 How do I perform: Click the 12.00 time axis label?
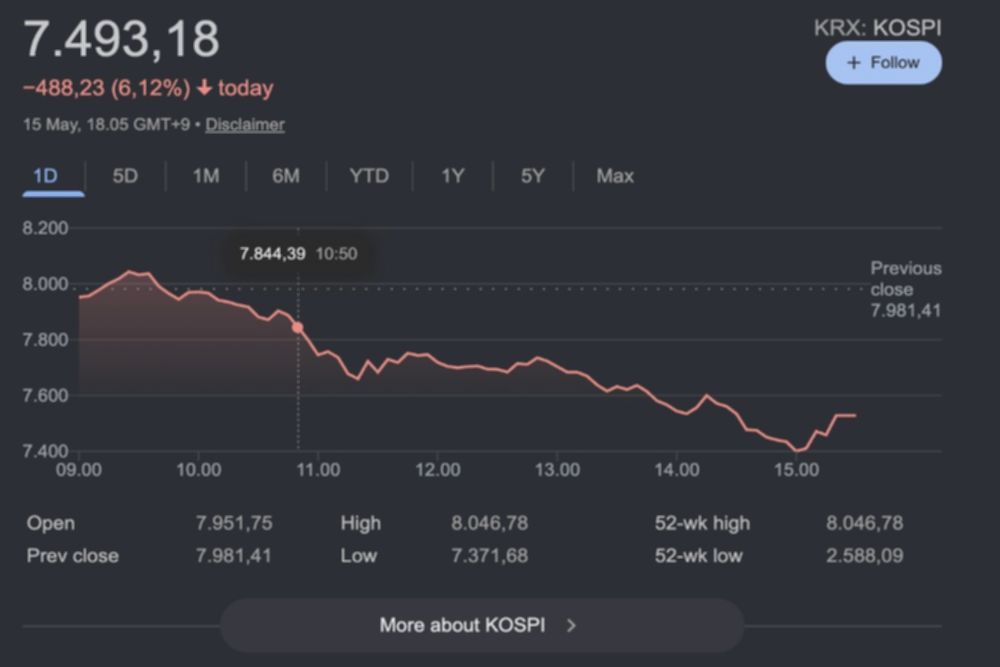pos(438,470)
